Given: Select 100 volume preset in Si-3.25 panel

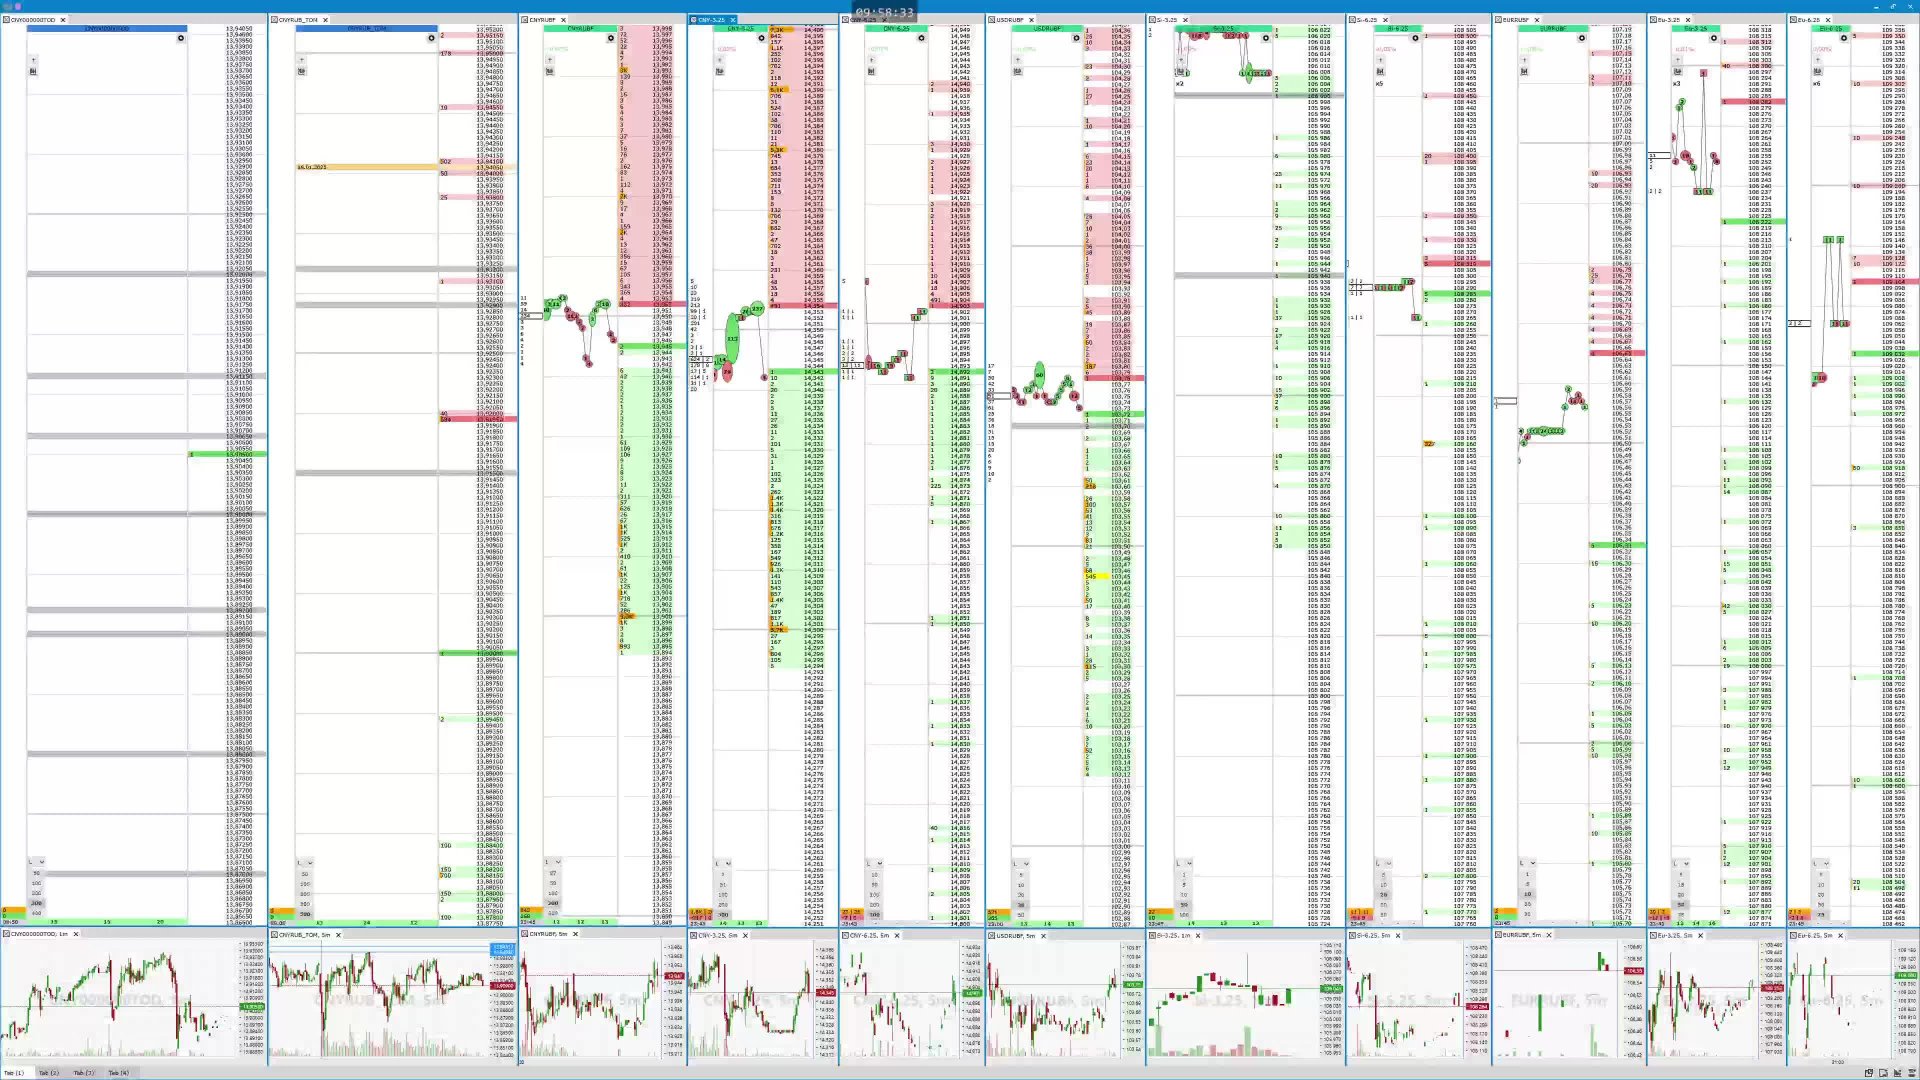Looking at the screenshot, I should click(1184, 914).
